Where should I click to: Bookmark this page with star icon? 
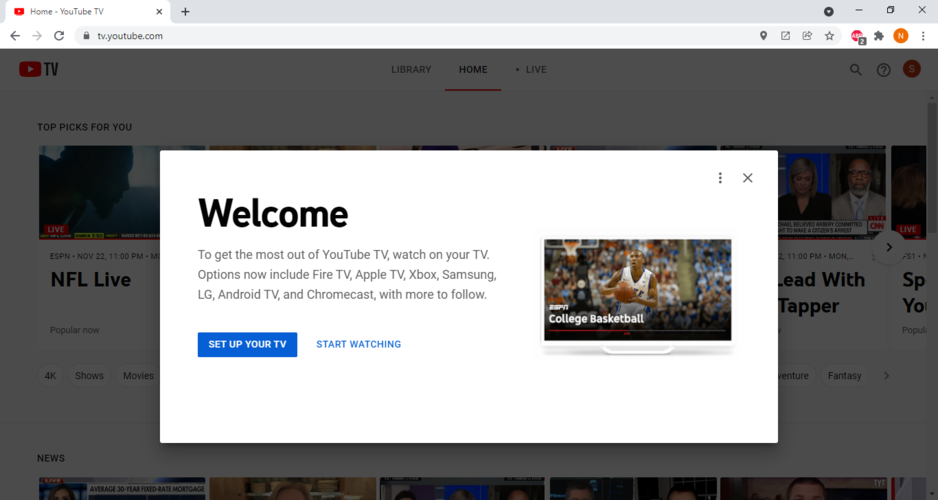tap(829, 36)
